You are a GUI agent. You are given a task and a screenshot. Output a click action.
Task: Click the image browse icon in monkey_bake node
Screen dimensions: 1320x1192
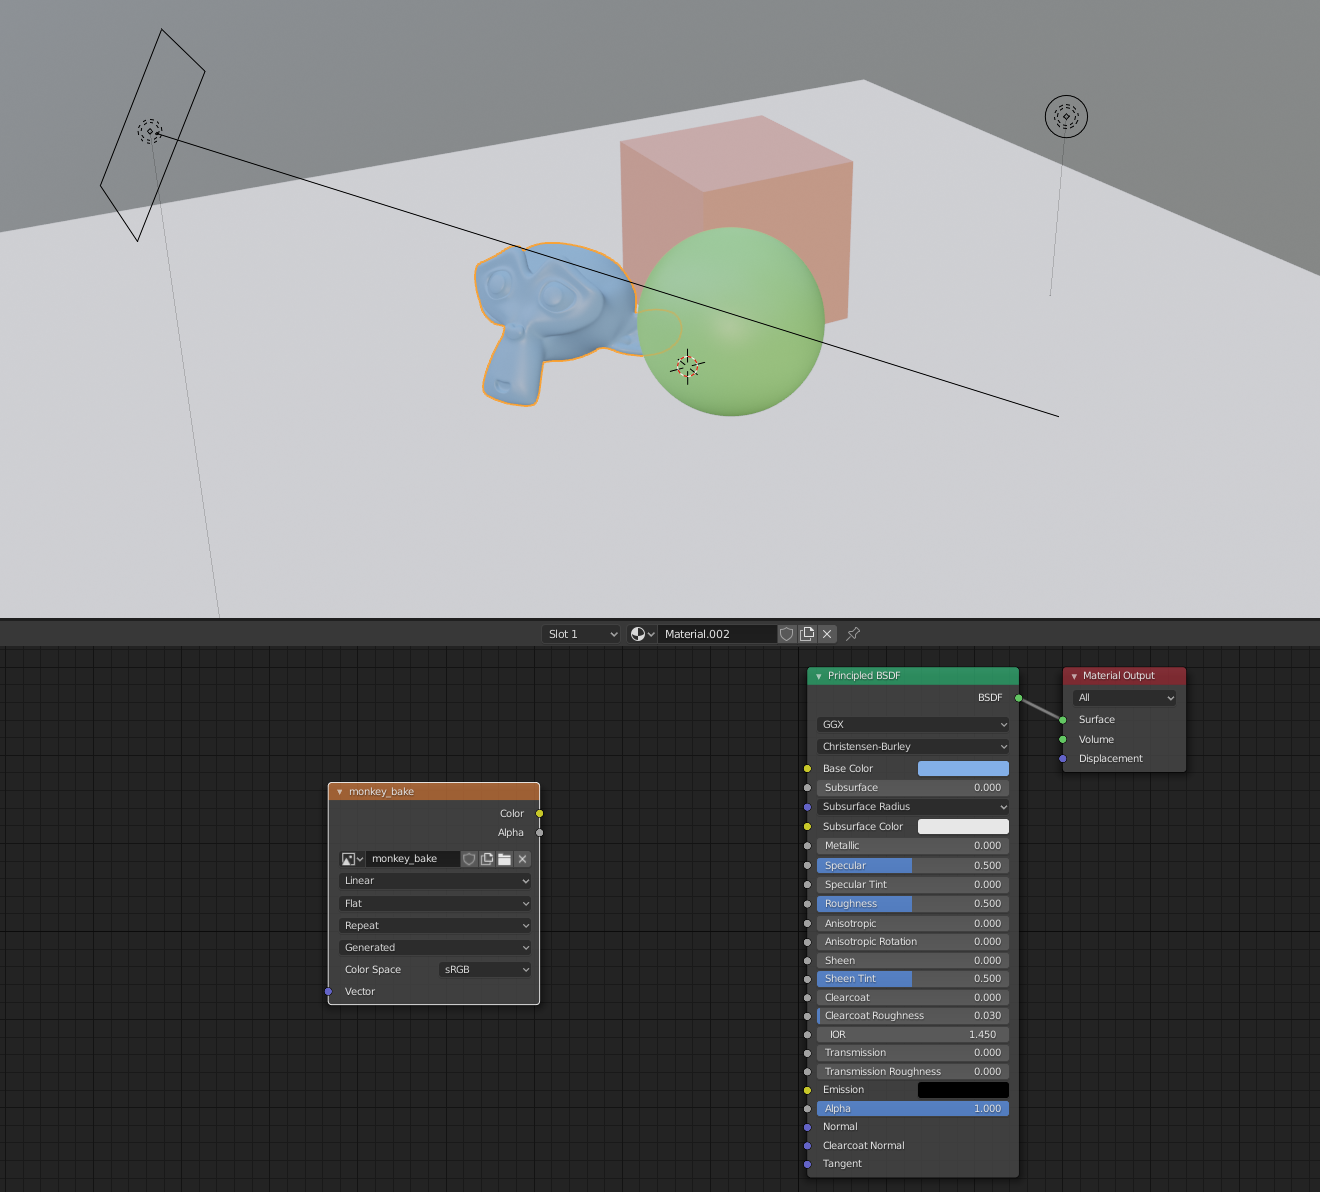(352, 859)
